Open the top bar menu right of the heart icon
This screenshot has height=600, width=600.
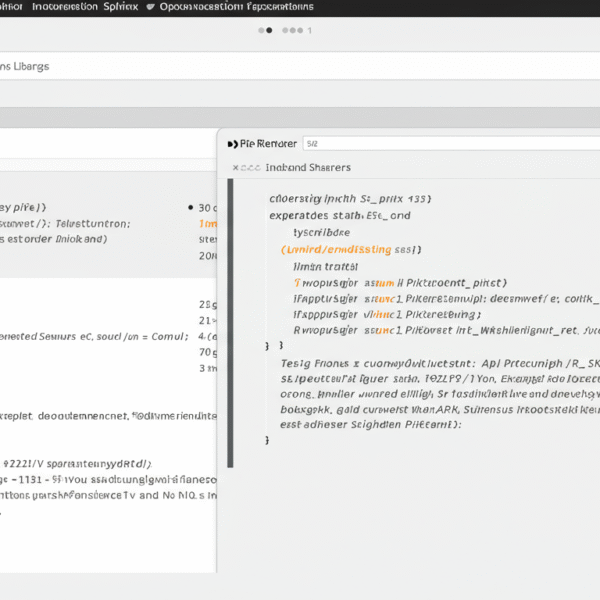pyautogui.click(x=236, y=6)
